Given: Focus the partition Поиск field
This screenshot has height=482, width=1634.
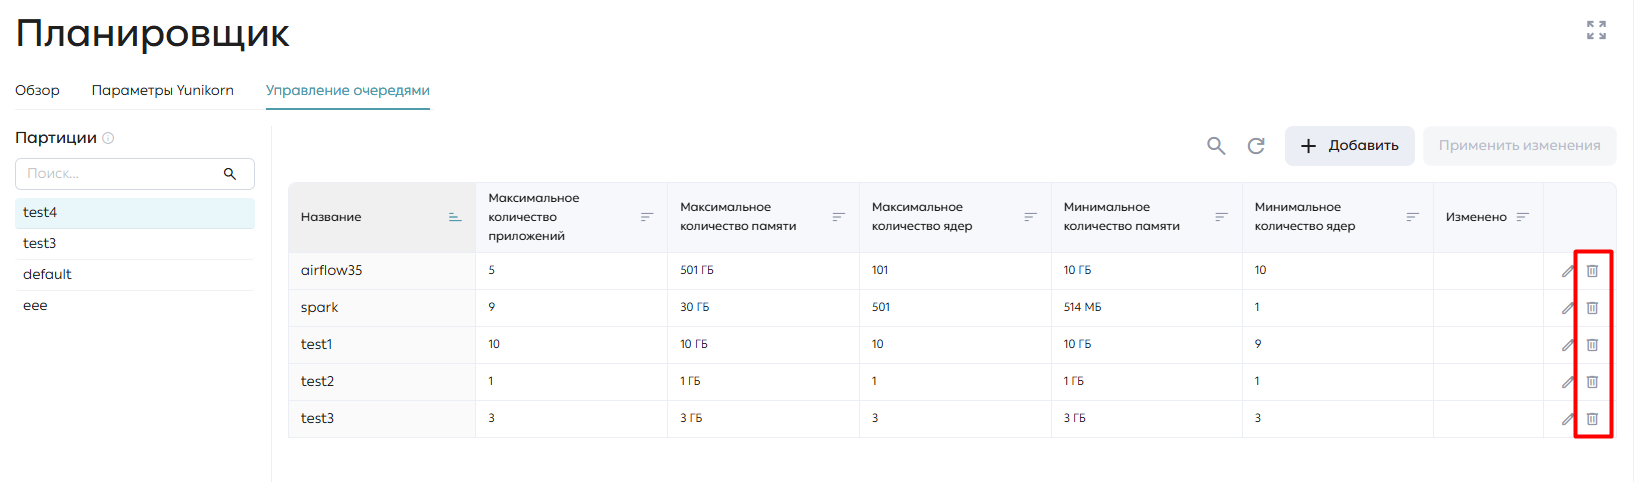Looking at the screenshot, I should (135, 174).
